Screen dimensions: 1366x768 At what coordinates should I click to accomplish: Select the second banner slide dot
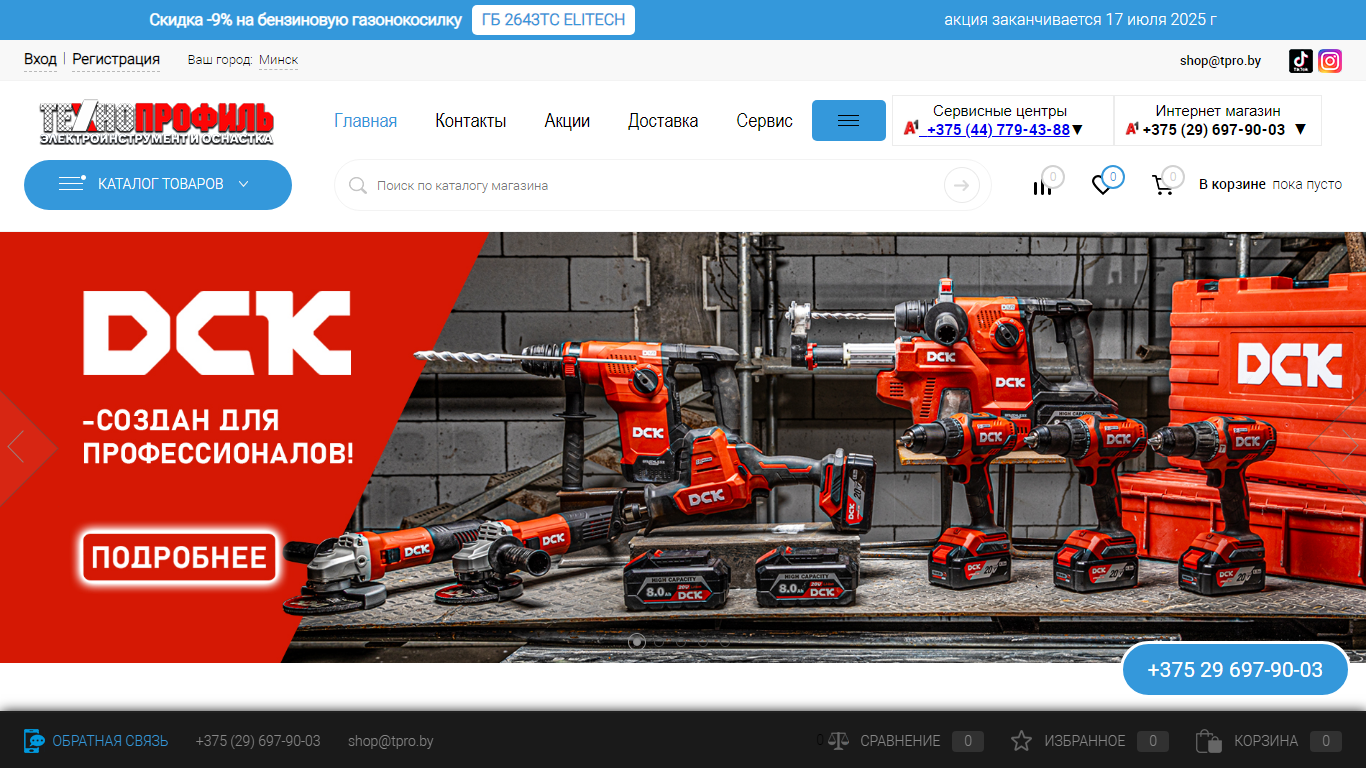pyautogui.click(x=659, y=641)
